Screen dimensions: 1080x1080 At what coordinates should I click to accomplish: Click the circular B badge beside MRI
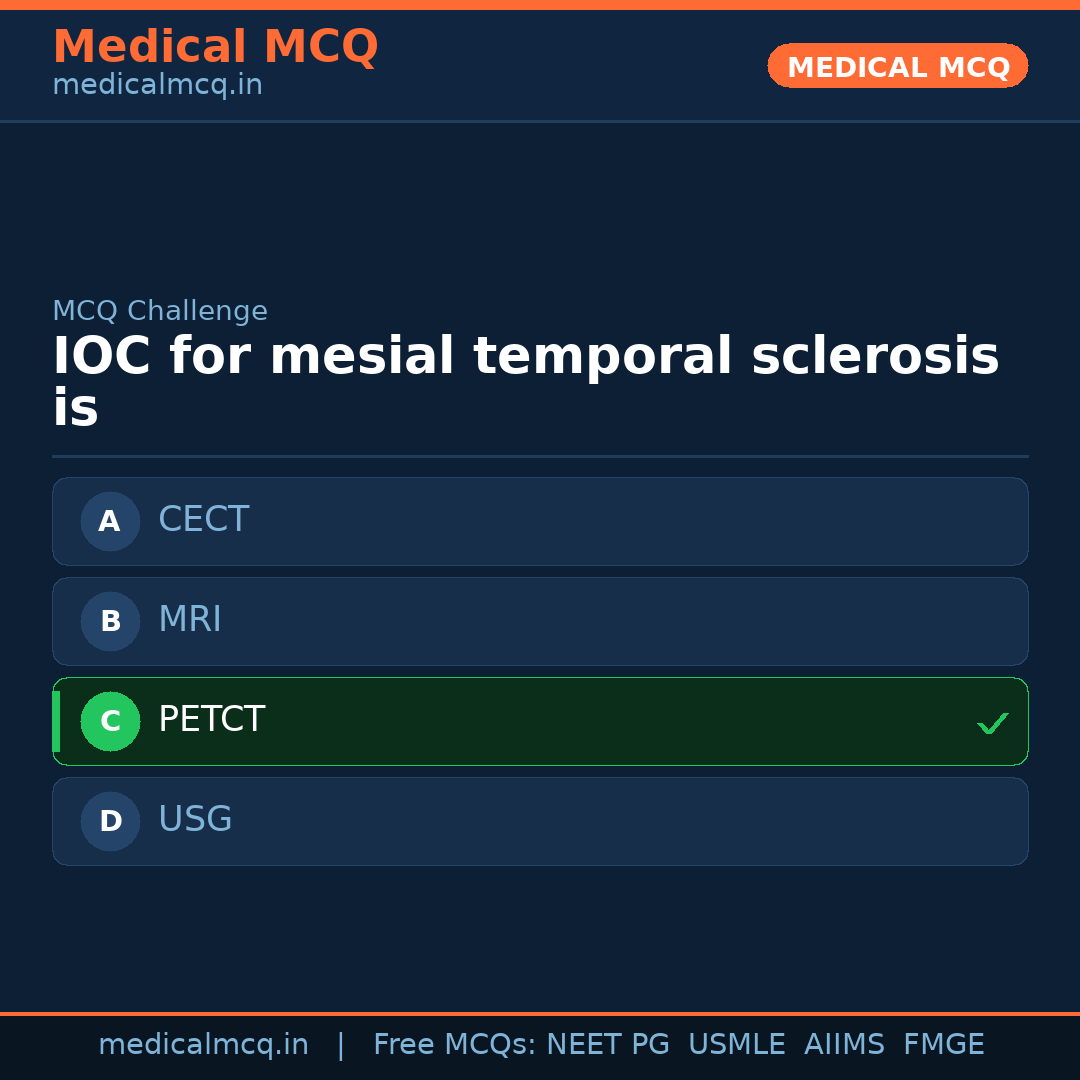pyautogui.click(x=110, y=621)
